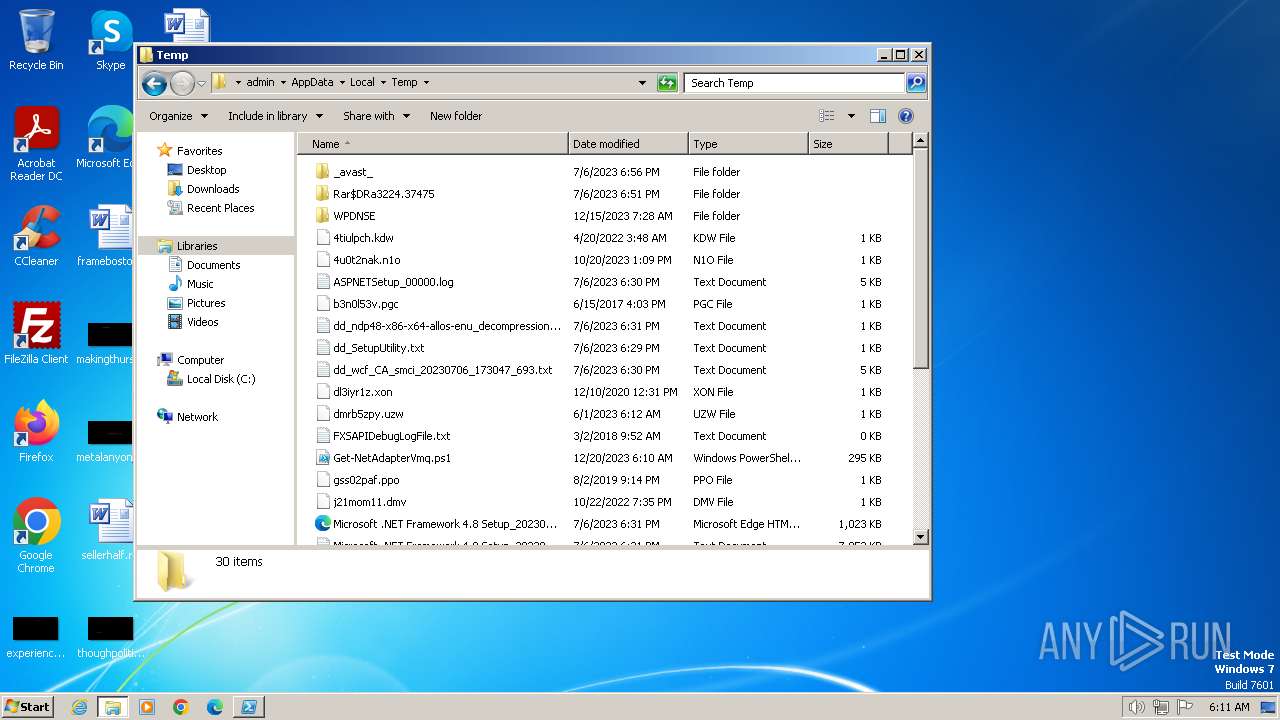Open Downloads in navigation pane
The height and width of the screenshot is (720, 1280).
213,189
